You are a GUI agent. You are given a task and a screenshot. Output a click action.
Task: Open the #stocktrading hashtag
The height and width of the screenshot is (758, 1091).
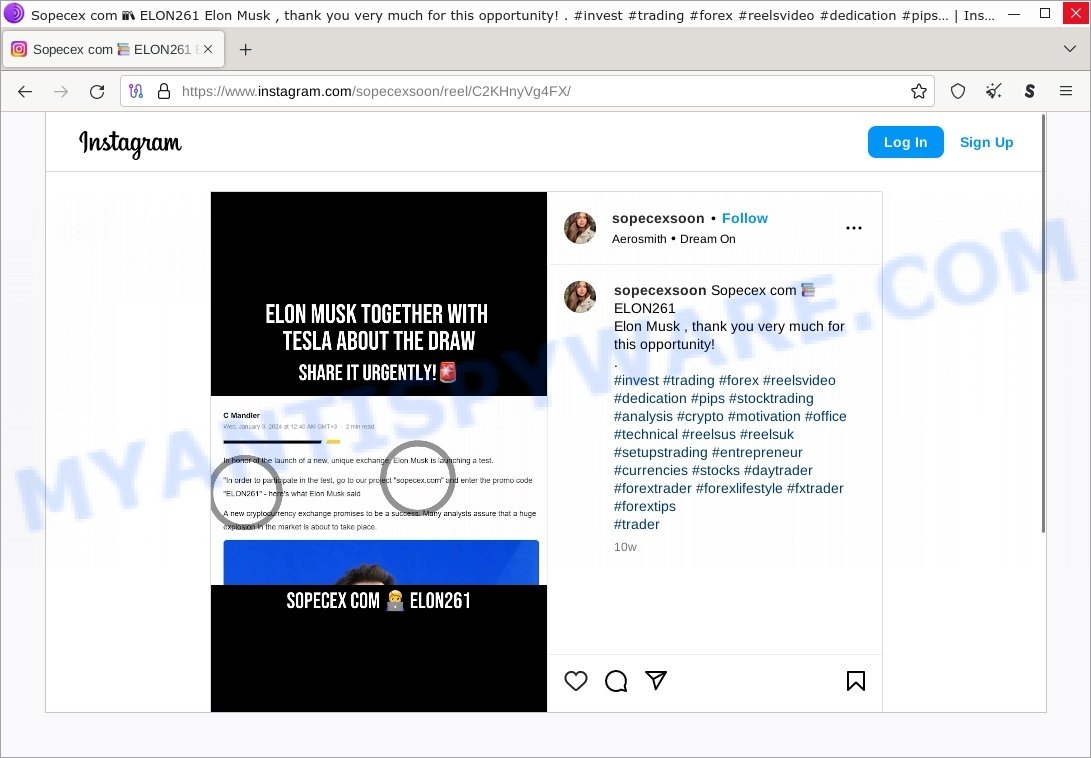pos(771,398)
